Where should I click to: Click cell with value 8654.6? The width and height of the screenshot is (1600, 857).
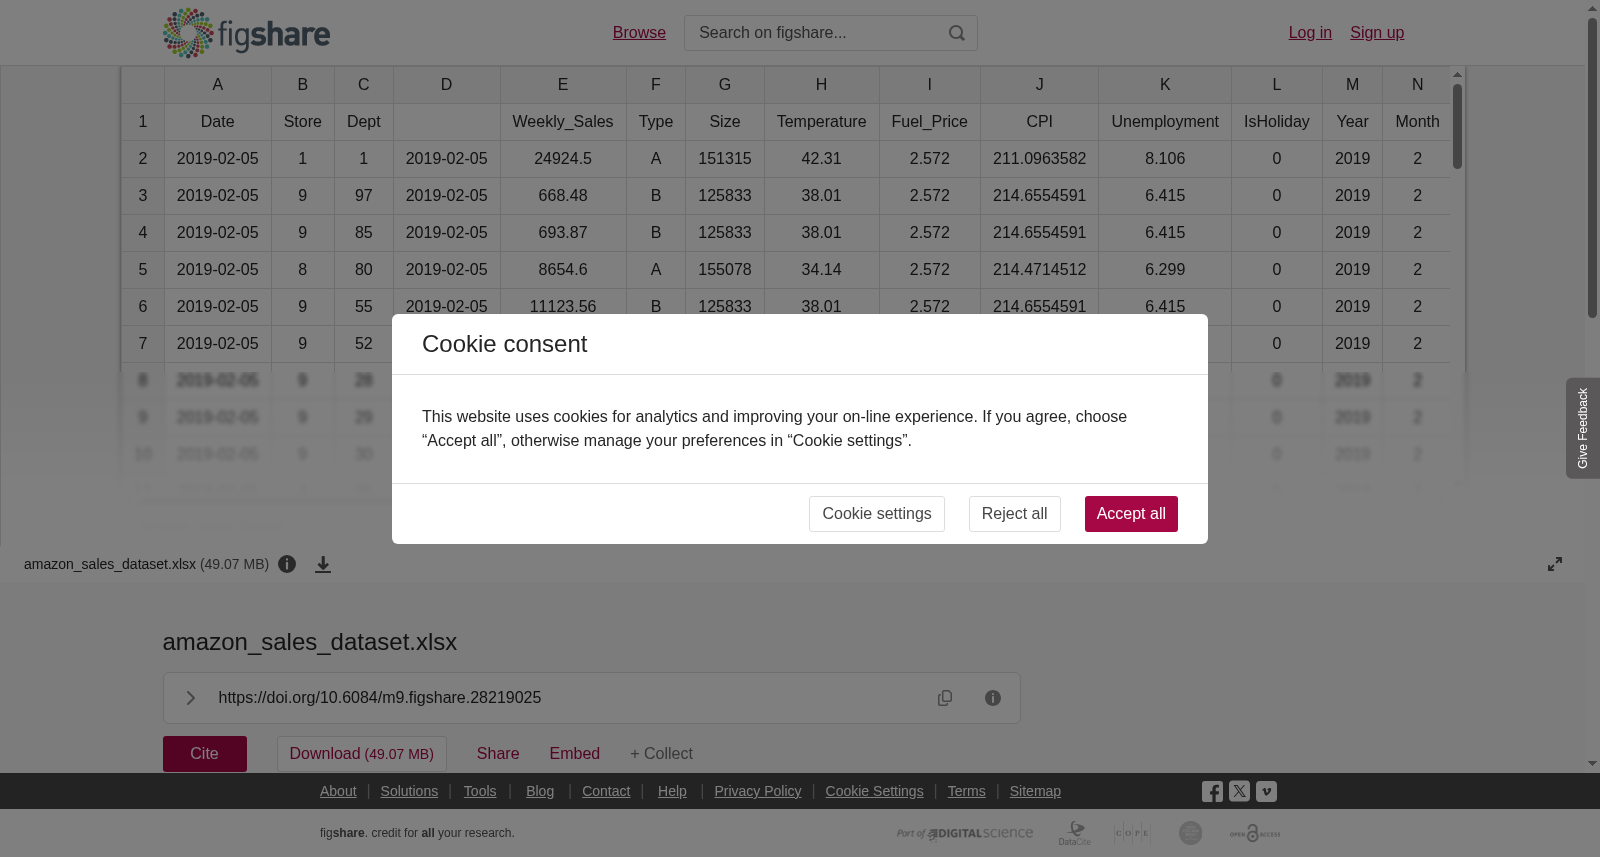coord(563,270)
